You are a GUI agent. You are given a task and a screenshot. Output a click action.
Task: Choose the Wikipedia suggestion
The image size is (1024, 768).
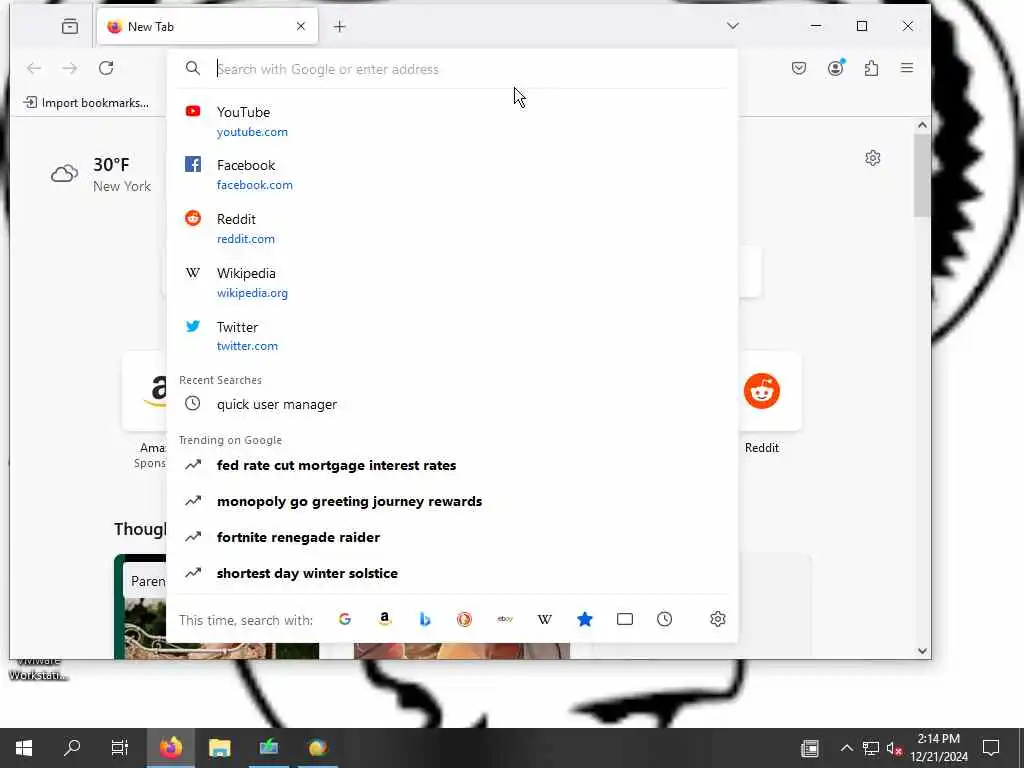click(x=452, y=282)
